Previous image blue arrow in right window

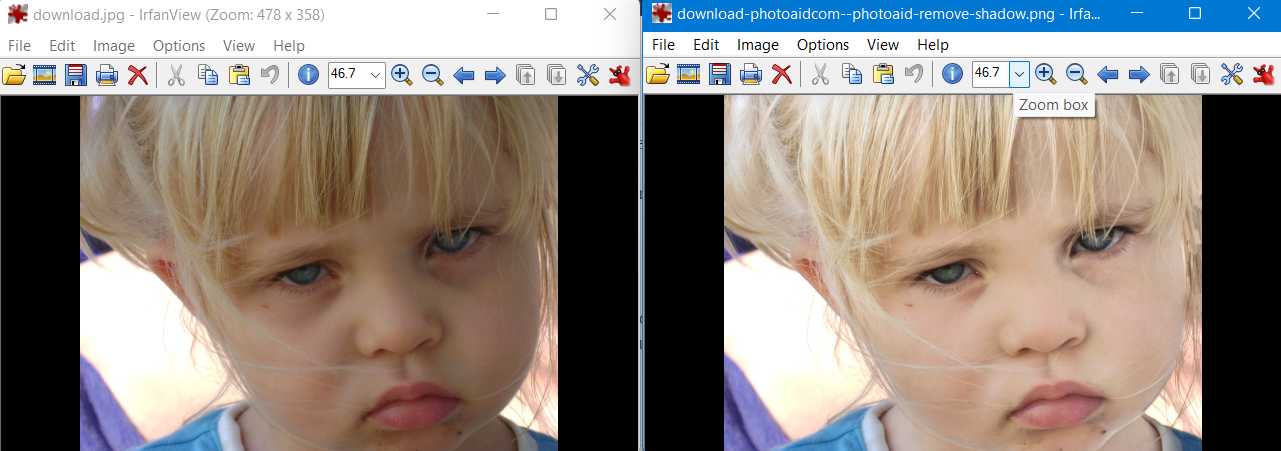(1107, 74)
